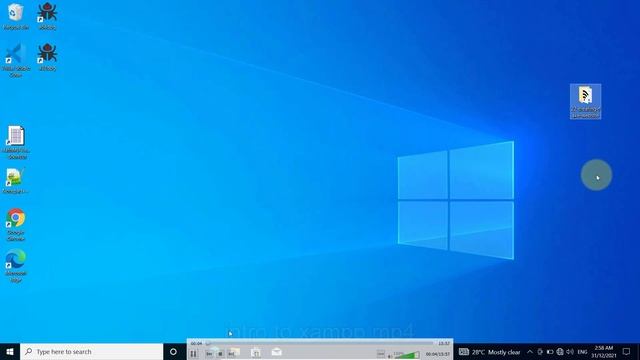The width and height of the screenshot is (640, 360).
Task: Select the spreadsheet document shortcut on desktop
Action: (x=16, y=142)
